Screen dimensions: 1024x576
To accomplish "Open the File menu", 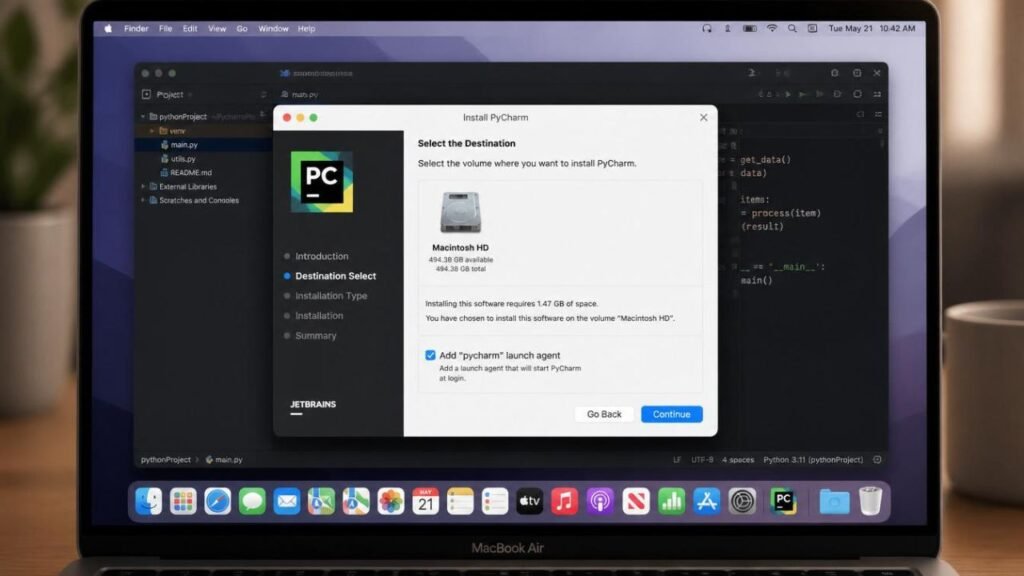I will (166, 29).
